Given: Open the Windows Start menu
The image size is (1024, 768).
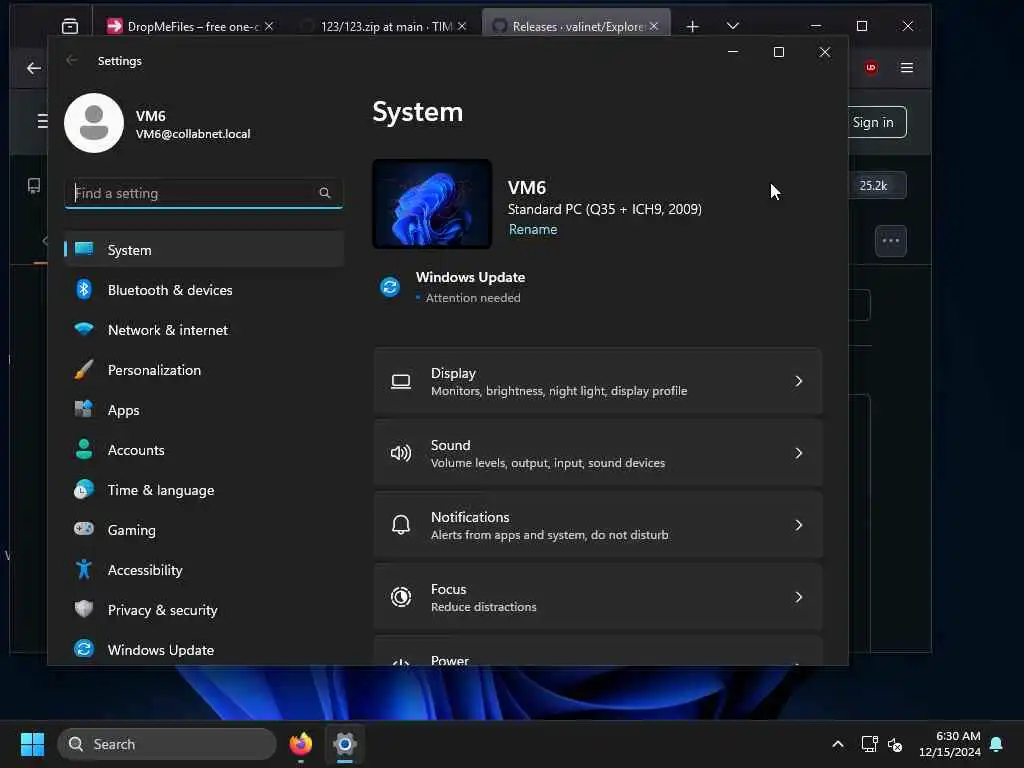Looking at the screenshot, I should 32,744.
